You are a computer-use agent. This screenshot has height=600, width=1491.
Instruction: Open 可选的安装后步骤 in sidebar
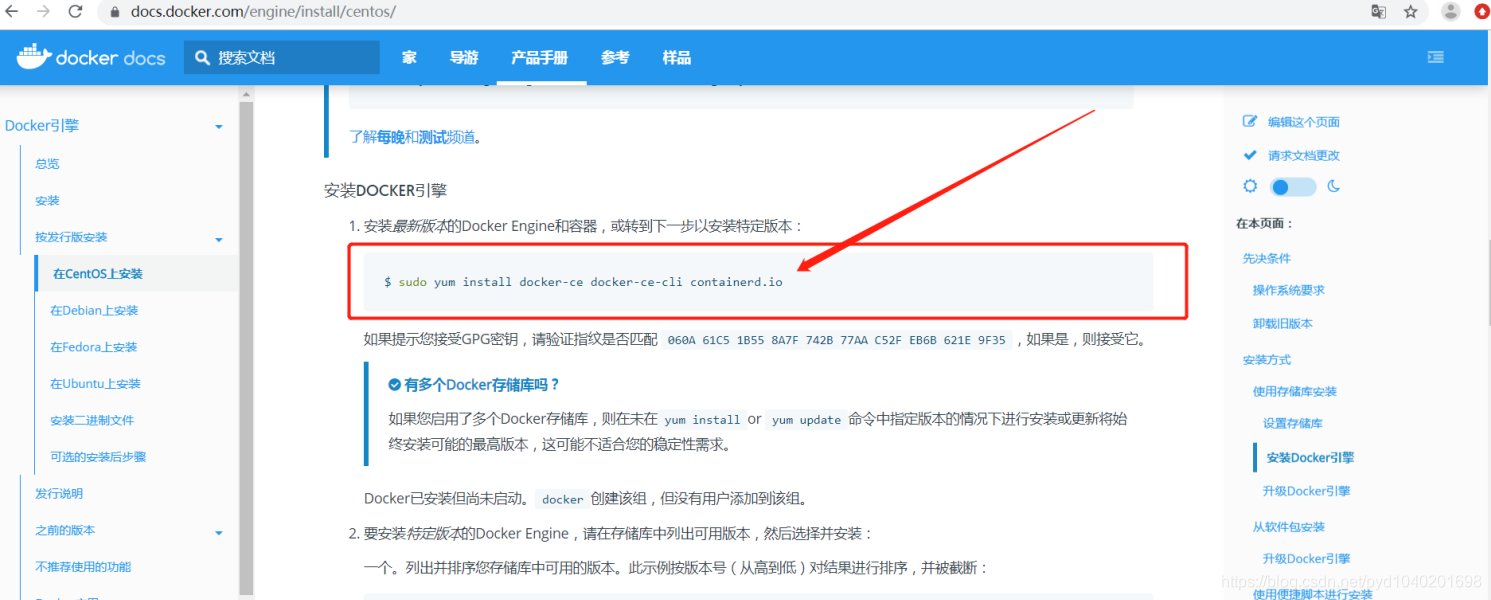[98, 457]
